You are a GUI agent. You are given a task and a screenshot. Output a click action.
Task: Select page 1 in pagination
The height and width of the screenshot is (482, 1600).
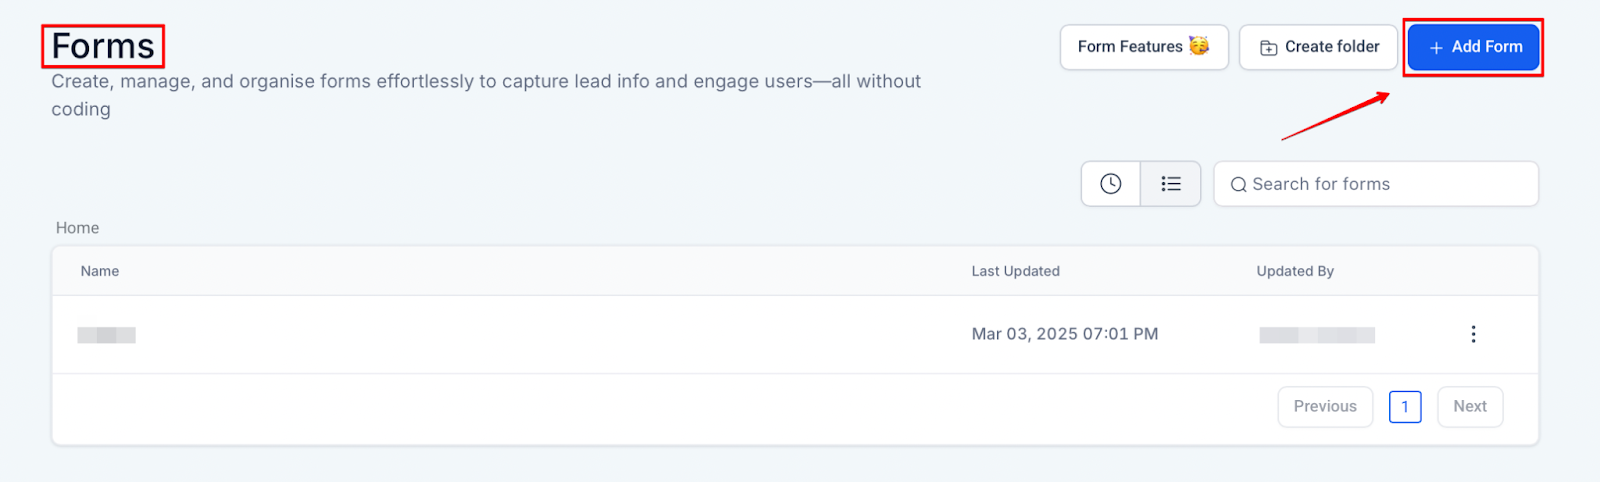click(x=1405, y=406)
